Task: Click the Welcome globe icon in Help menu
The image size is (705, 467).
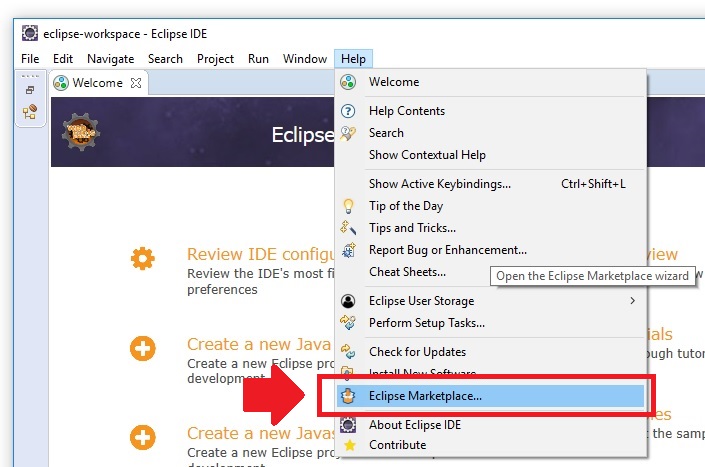Action: point(348,82)
